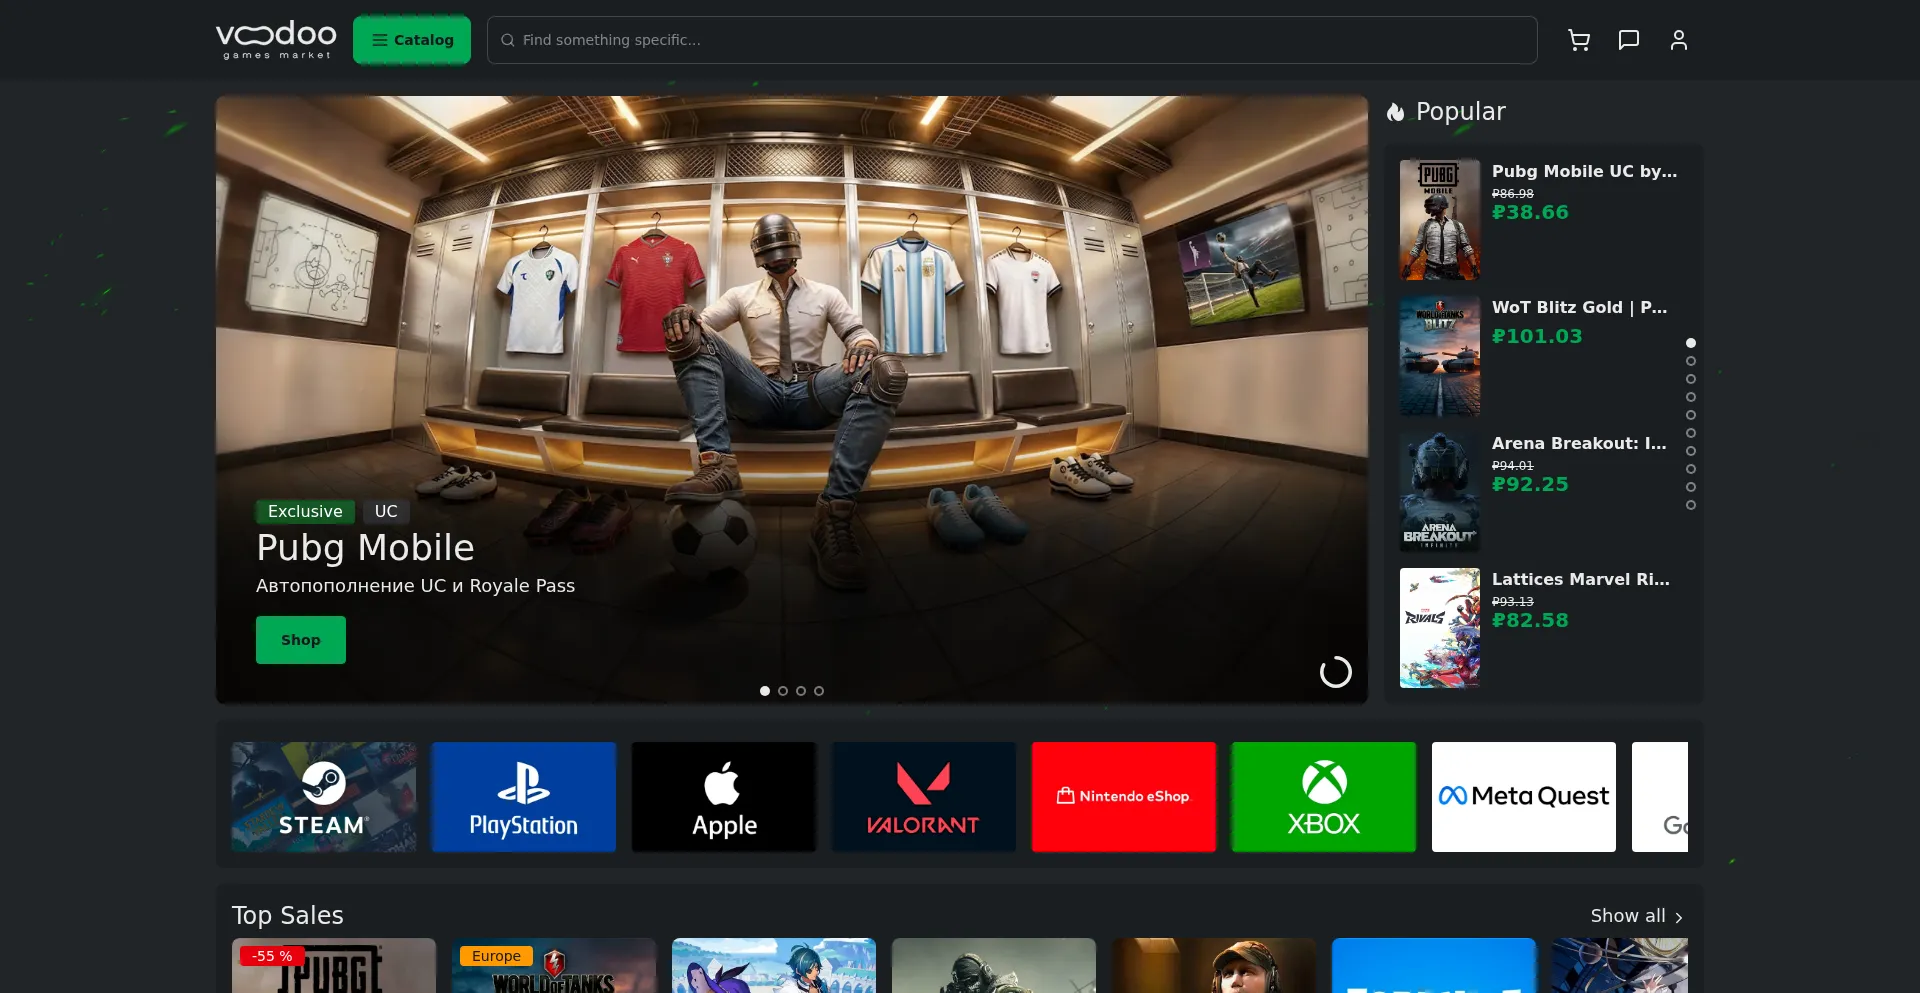The width and height of the screenshot is (1920, 993).
Task: Open the Top Sales card tagged Europe
Action: point(554,966)
